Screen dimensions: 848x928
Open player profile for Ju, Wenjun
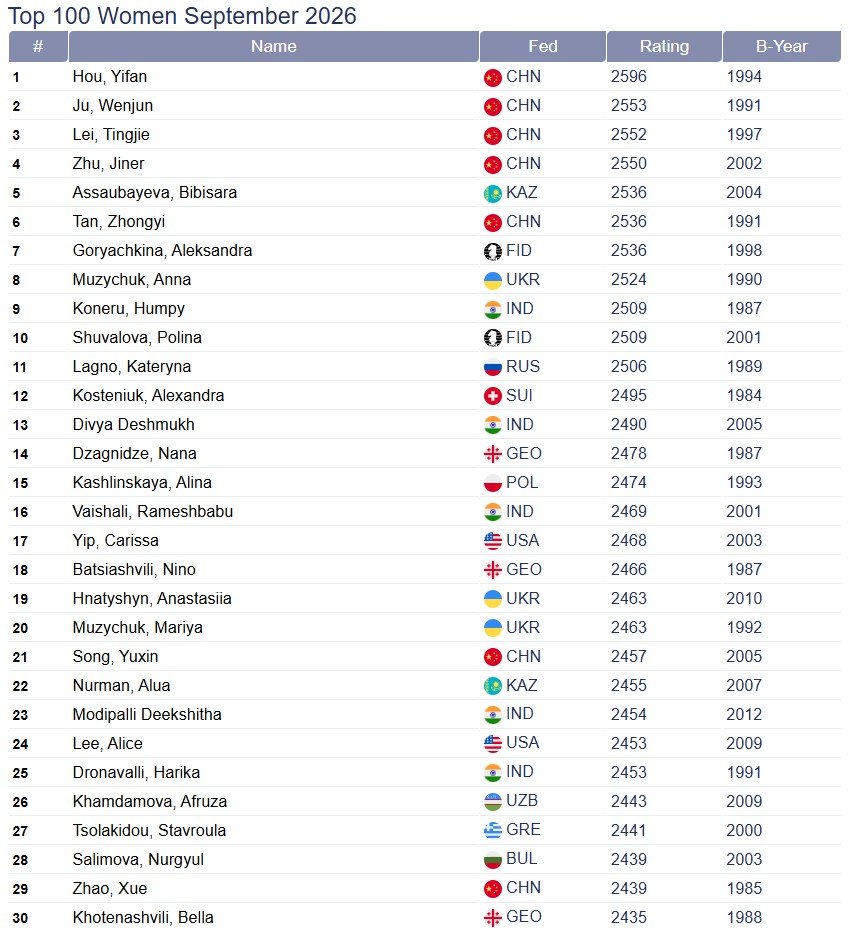[112, 106]
